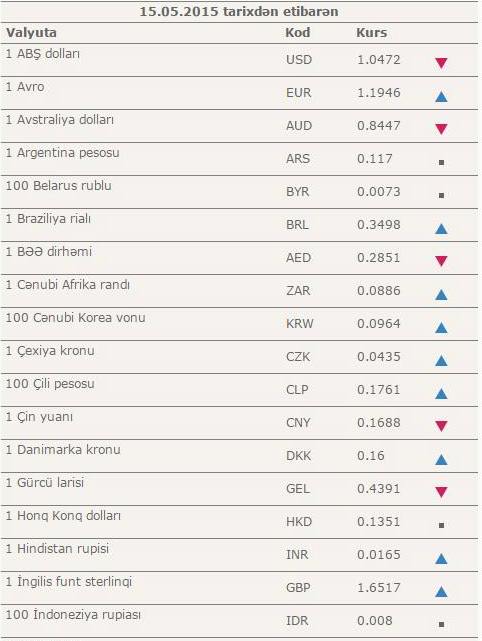Image resolution: width=482 pixels, height=641 pixels.
Task: Click the red down arrow beside AUD
Action: tap(441, 129)
